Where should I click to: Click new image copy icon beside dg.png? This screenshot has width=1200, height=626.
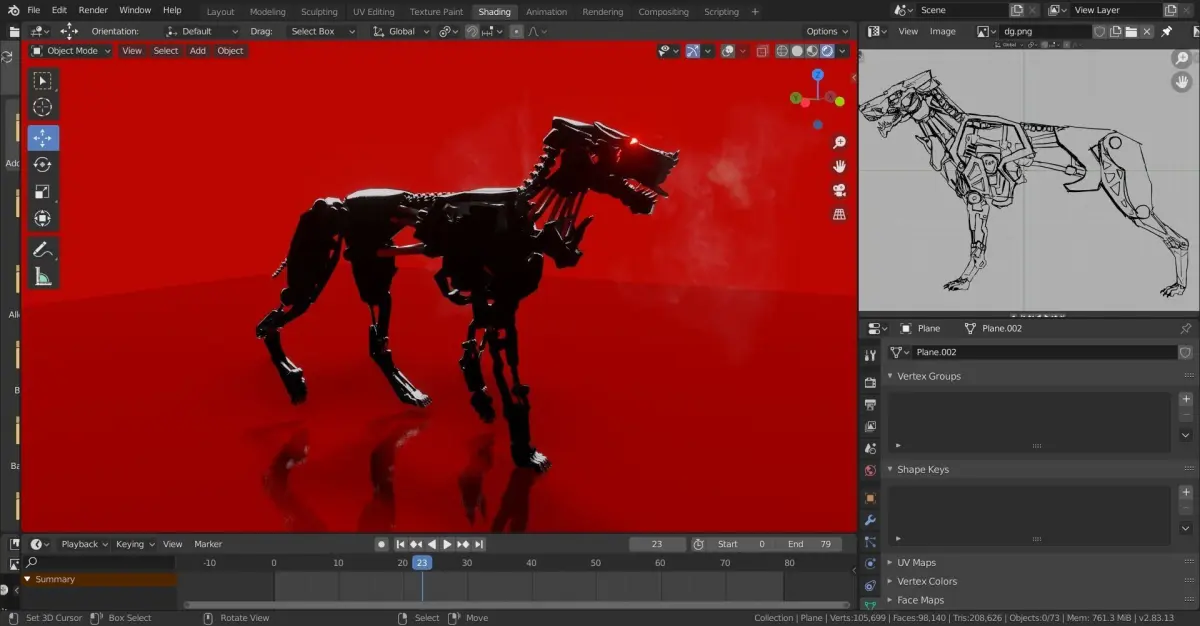[x=1116, y=31]
